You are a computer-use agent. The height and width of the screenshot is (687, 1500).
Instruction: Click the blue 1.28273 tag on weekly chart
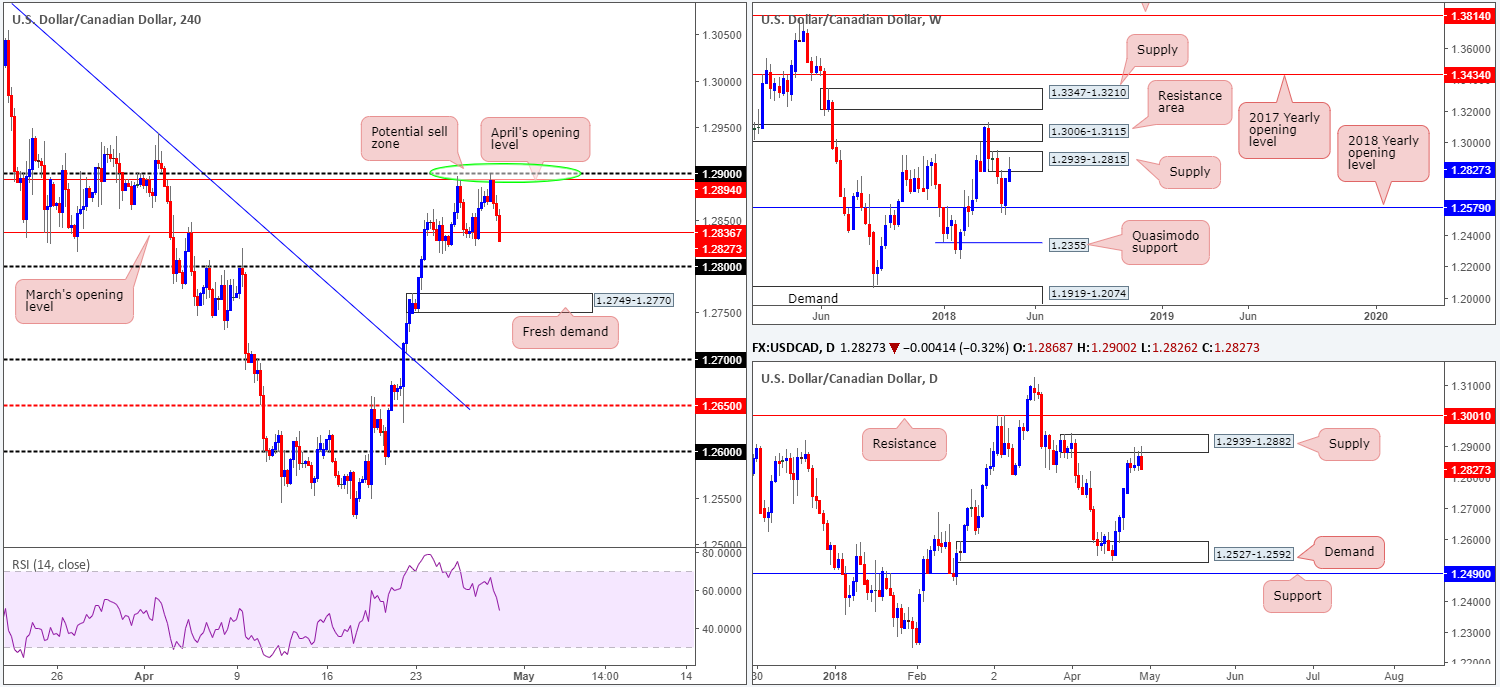coord(1470,172)
